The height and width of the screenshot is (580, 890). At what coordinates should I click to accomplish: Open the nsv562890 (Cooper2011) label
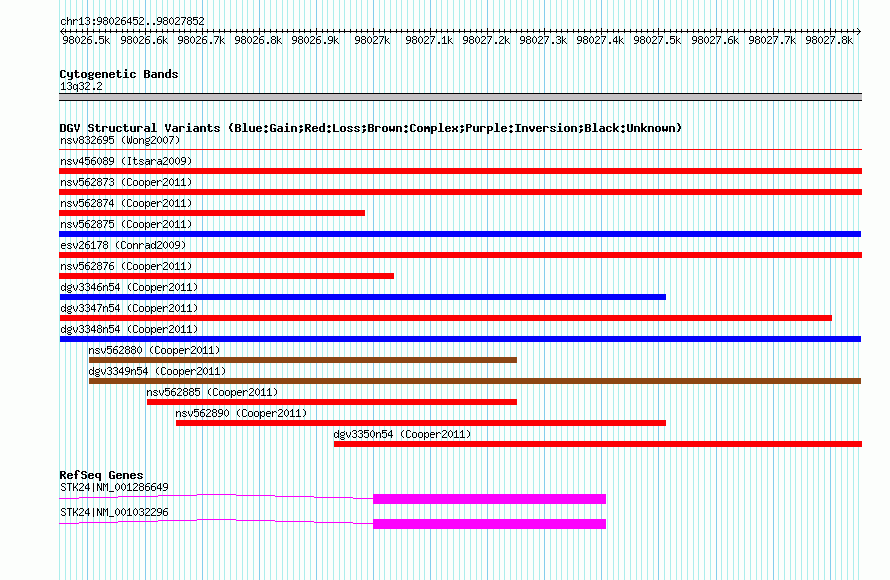coord(241,413)
